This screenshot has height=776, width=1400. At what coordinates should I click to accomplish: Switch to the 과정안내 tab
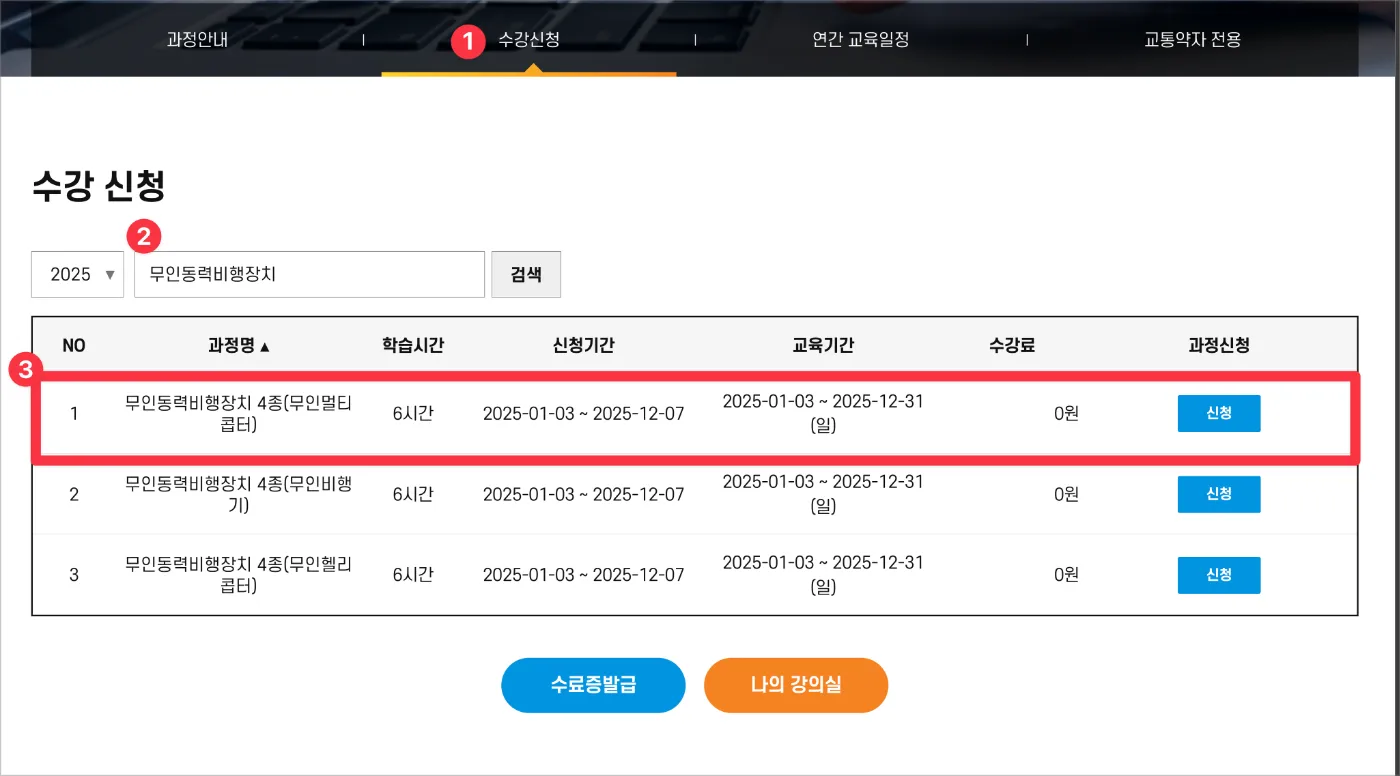[196, 40]
